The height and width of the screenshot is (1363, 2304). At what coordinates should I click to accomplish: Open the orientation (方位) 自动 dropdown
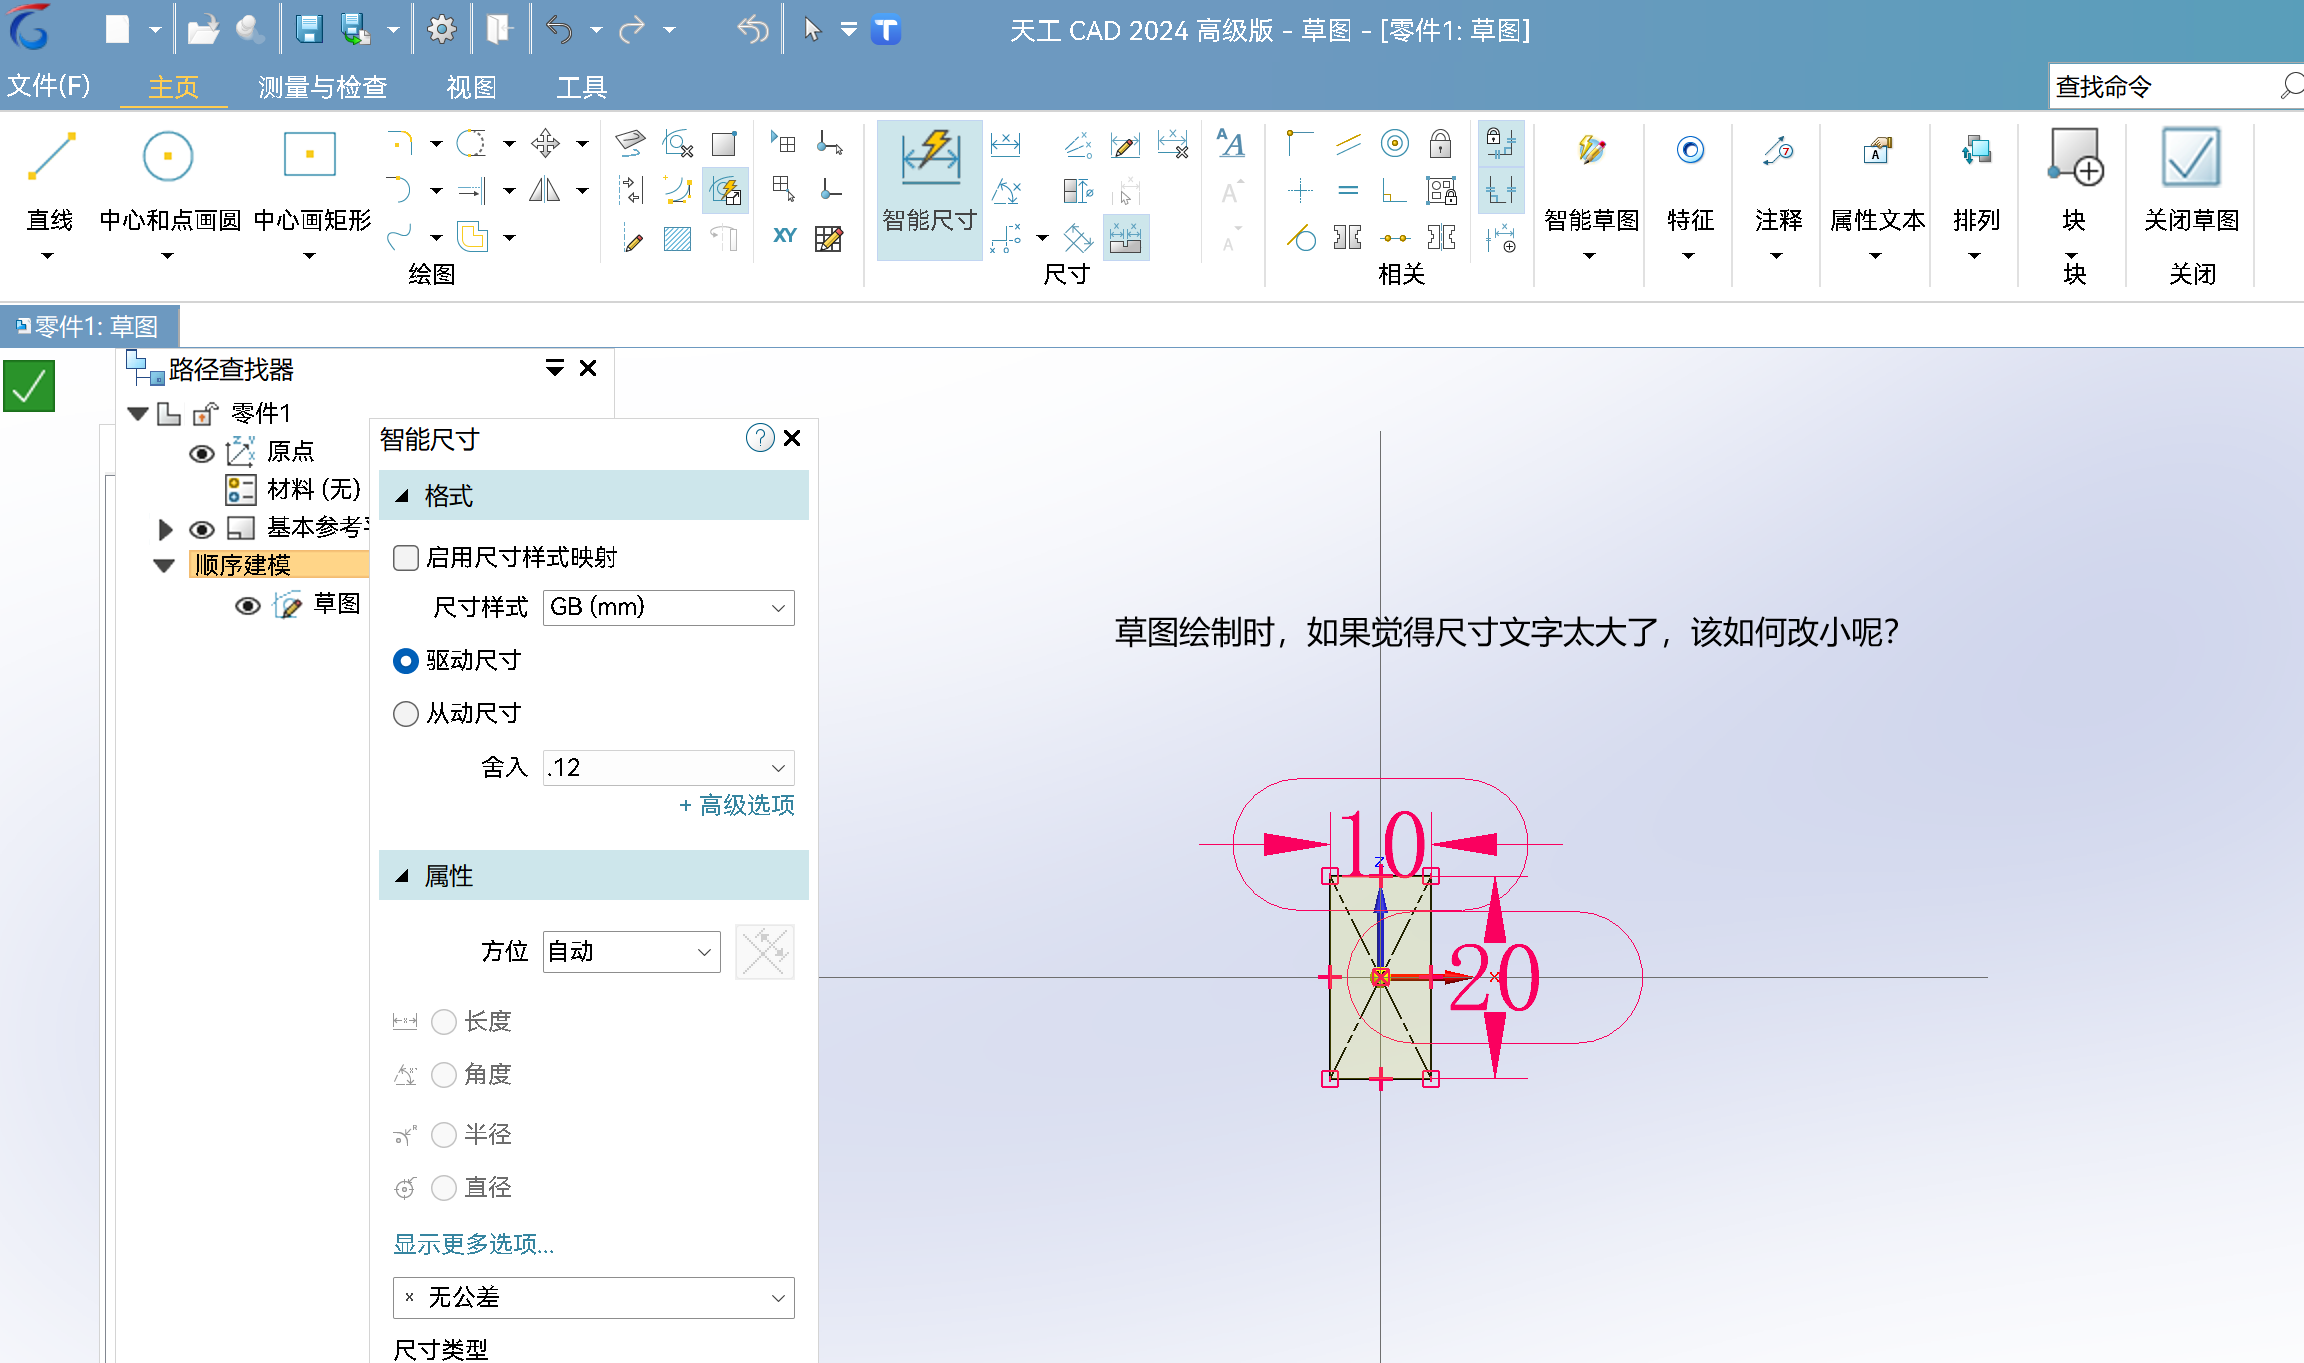point(632,952)
